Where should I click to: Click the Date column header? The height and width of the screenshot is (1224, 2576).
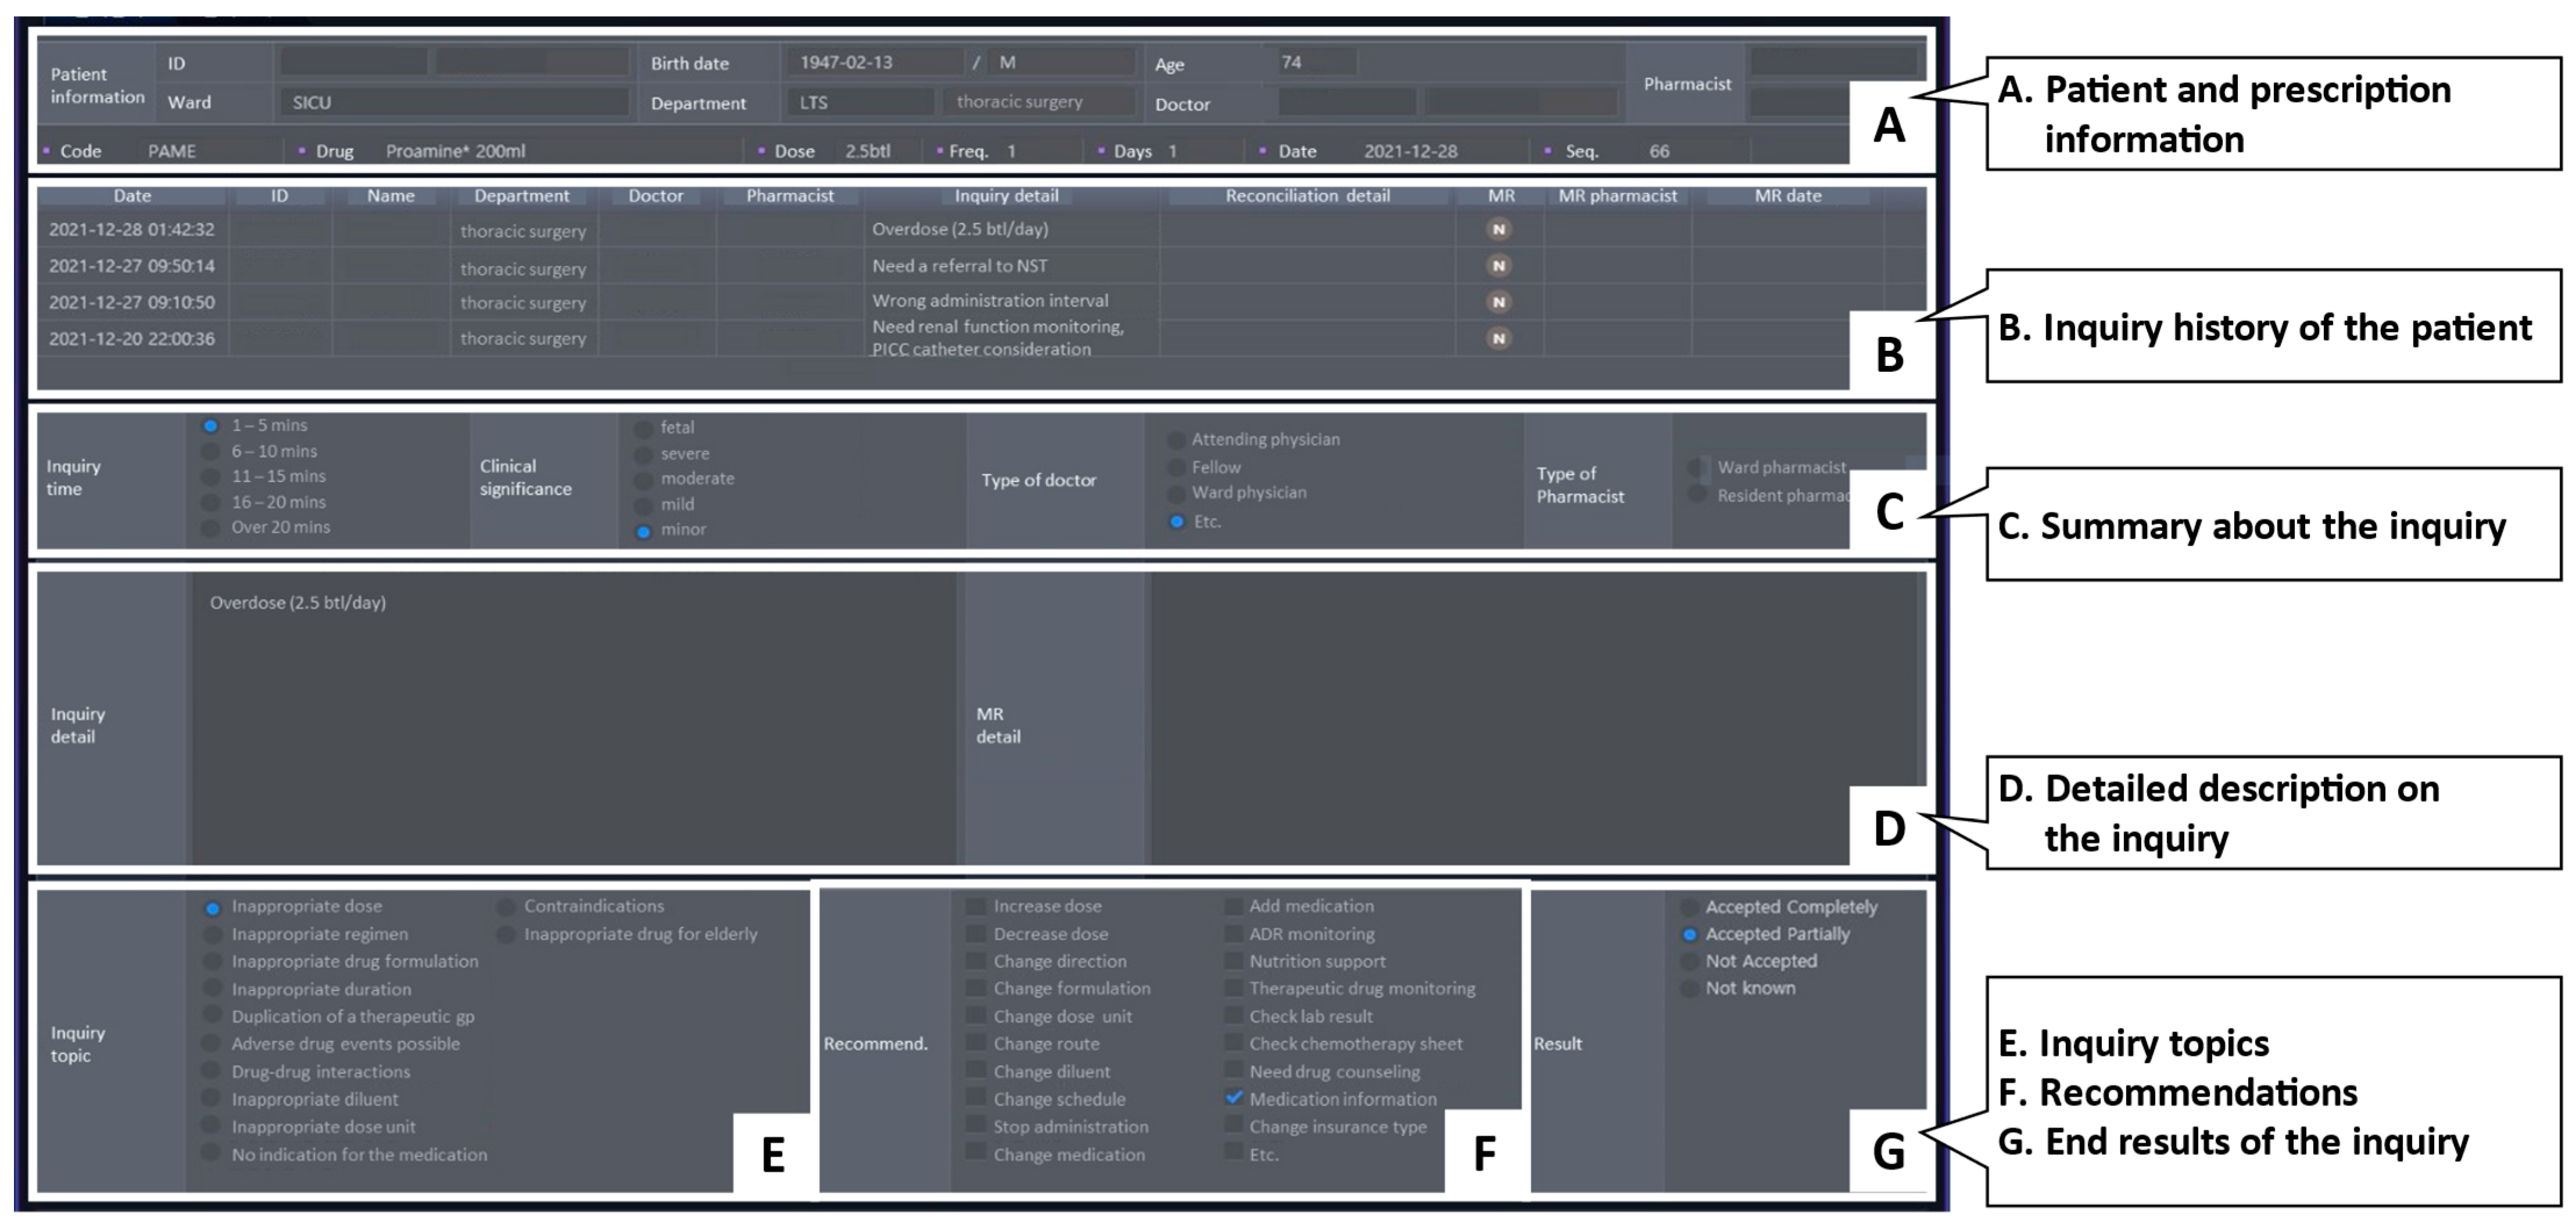132,196
